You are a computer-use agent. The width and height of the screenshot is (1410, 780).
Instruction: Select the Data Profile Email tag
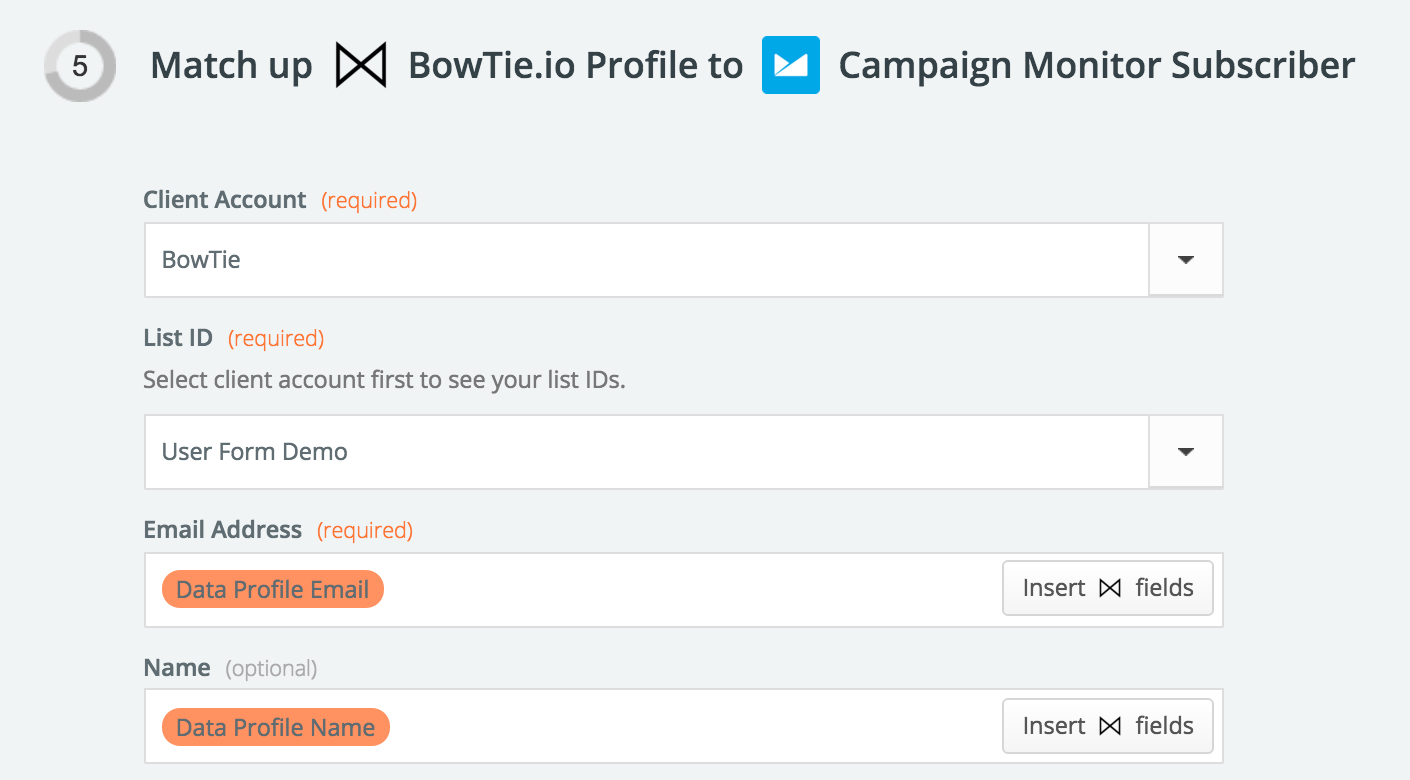pos(272,590)
